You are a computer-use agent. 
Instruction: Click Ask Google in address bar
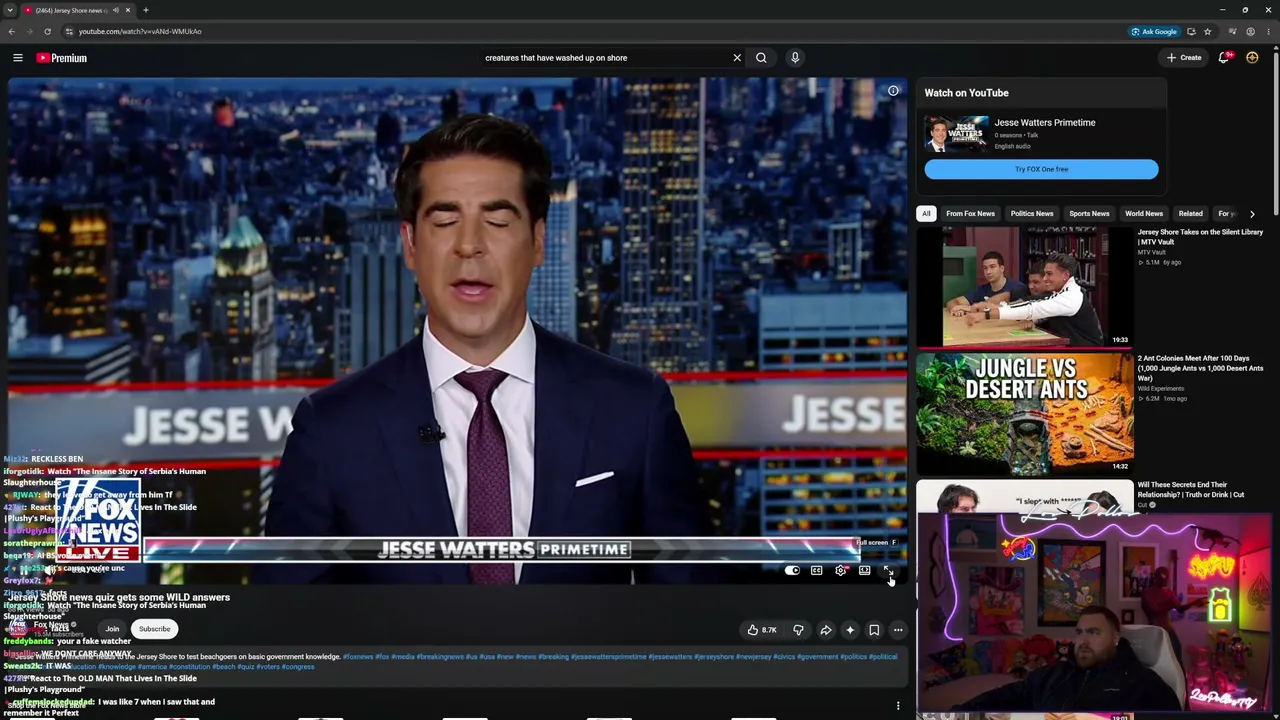[x=1154, y=31]
